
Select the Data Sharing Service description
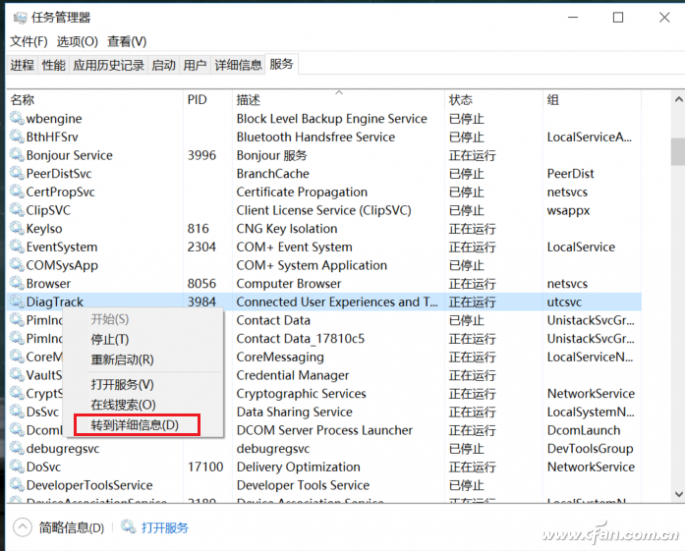click(294, 412)
